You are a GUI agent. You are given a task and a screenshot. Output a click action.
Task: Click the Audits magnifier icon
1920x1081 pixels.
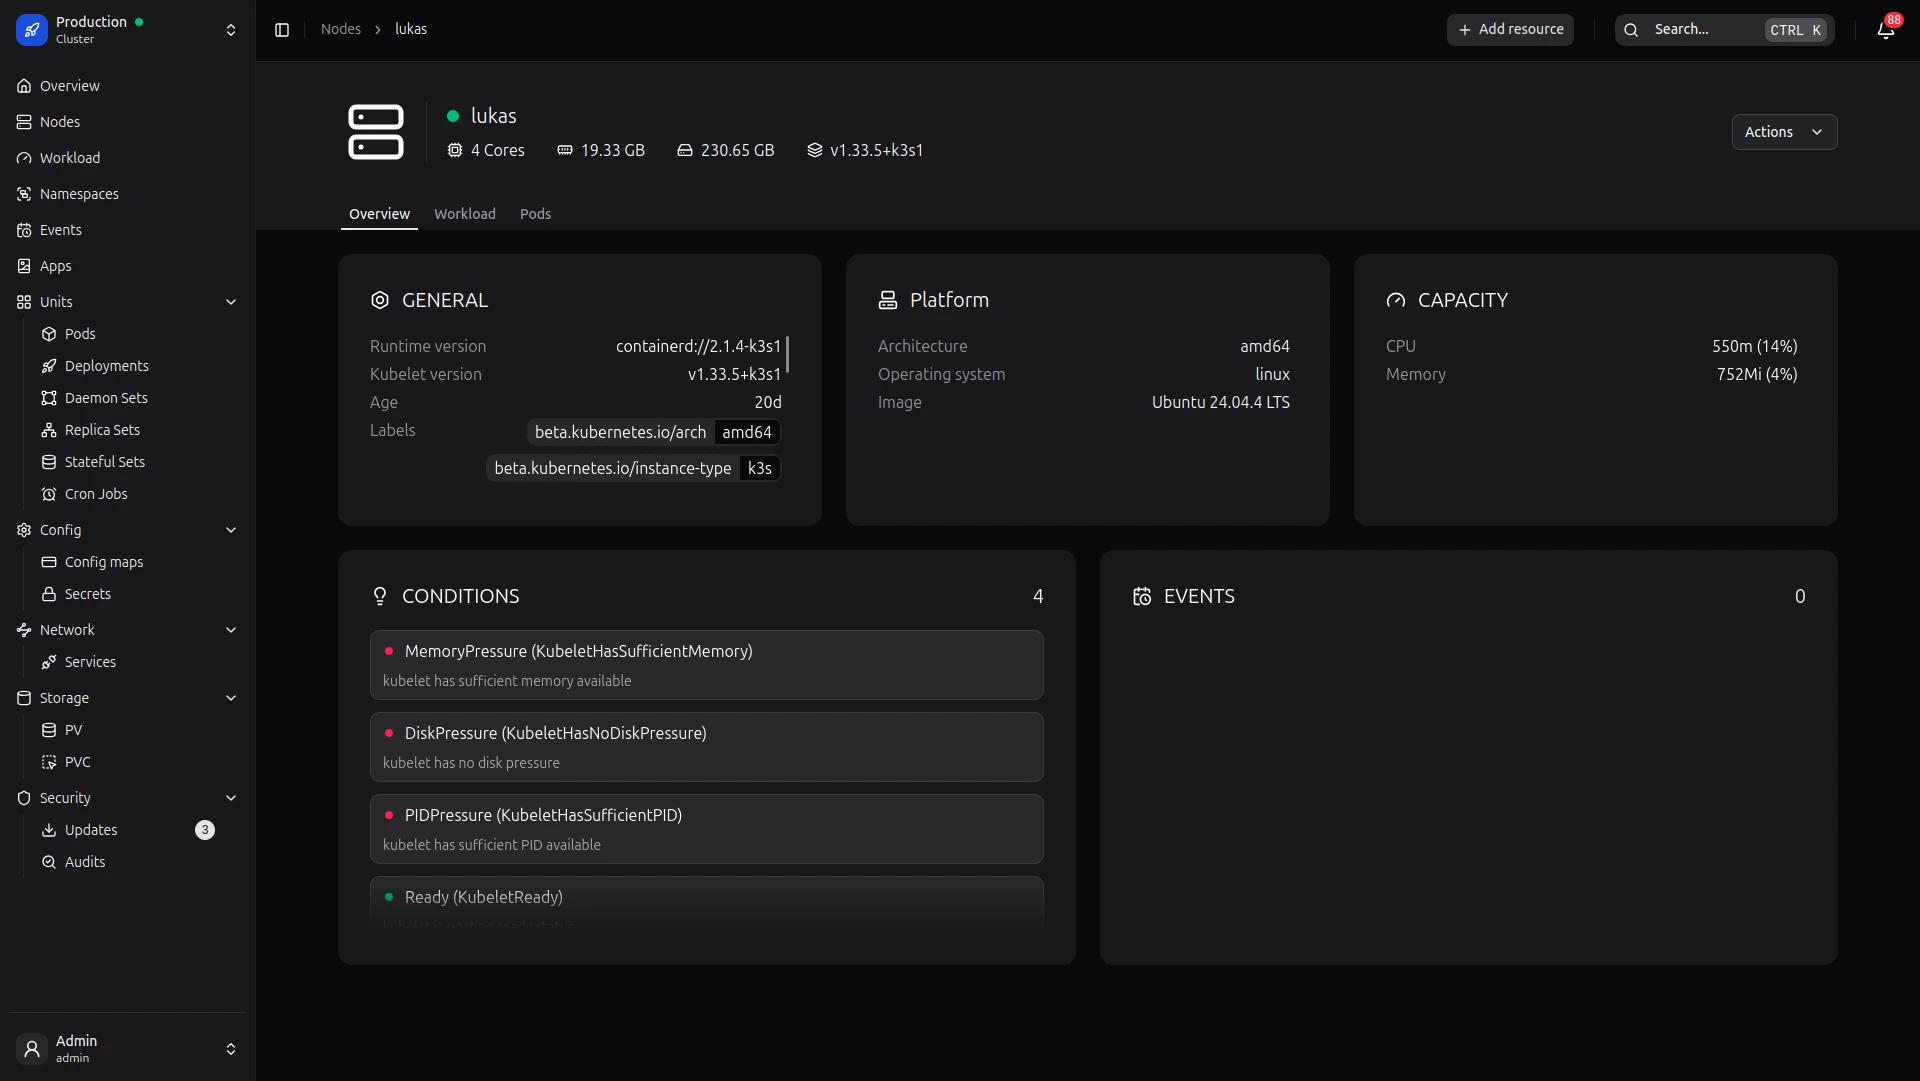49,862
